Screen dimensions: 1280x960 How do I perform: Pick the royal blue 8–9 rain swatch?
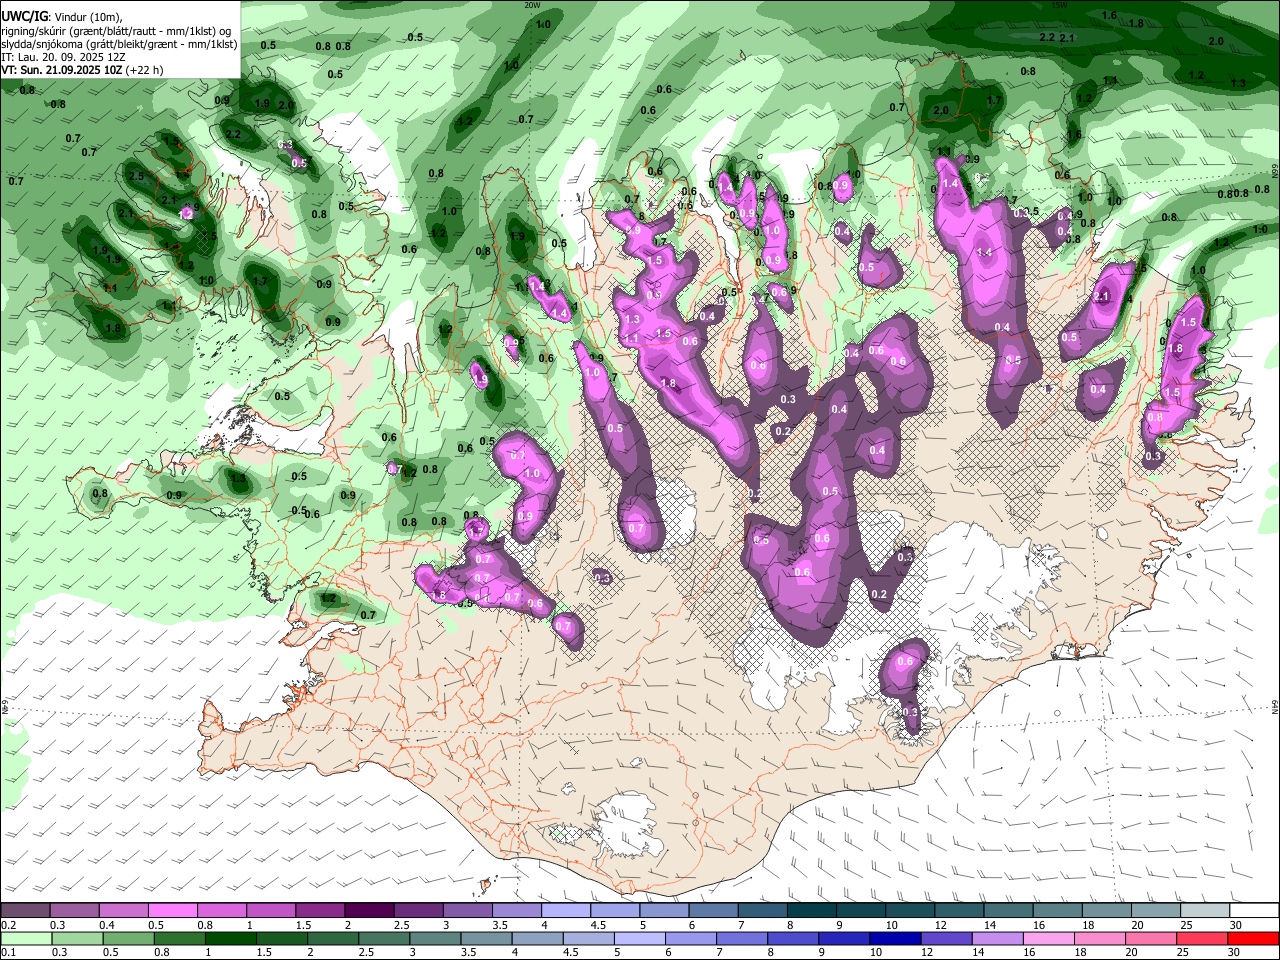(793, 938)
